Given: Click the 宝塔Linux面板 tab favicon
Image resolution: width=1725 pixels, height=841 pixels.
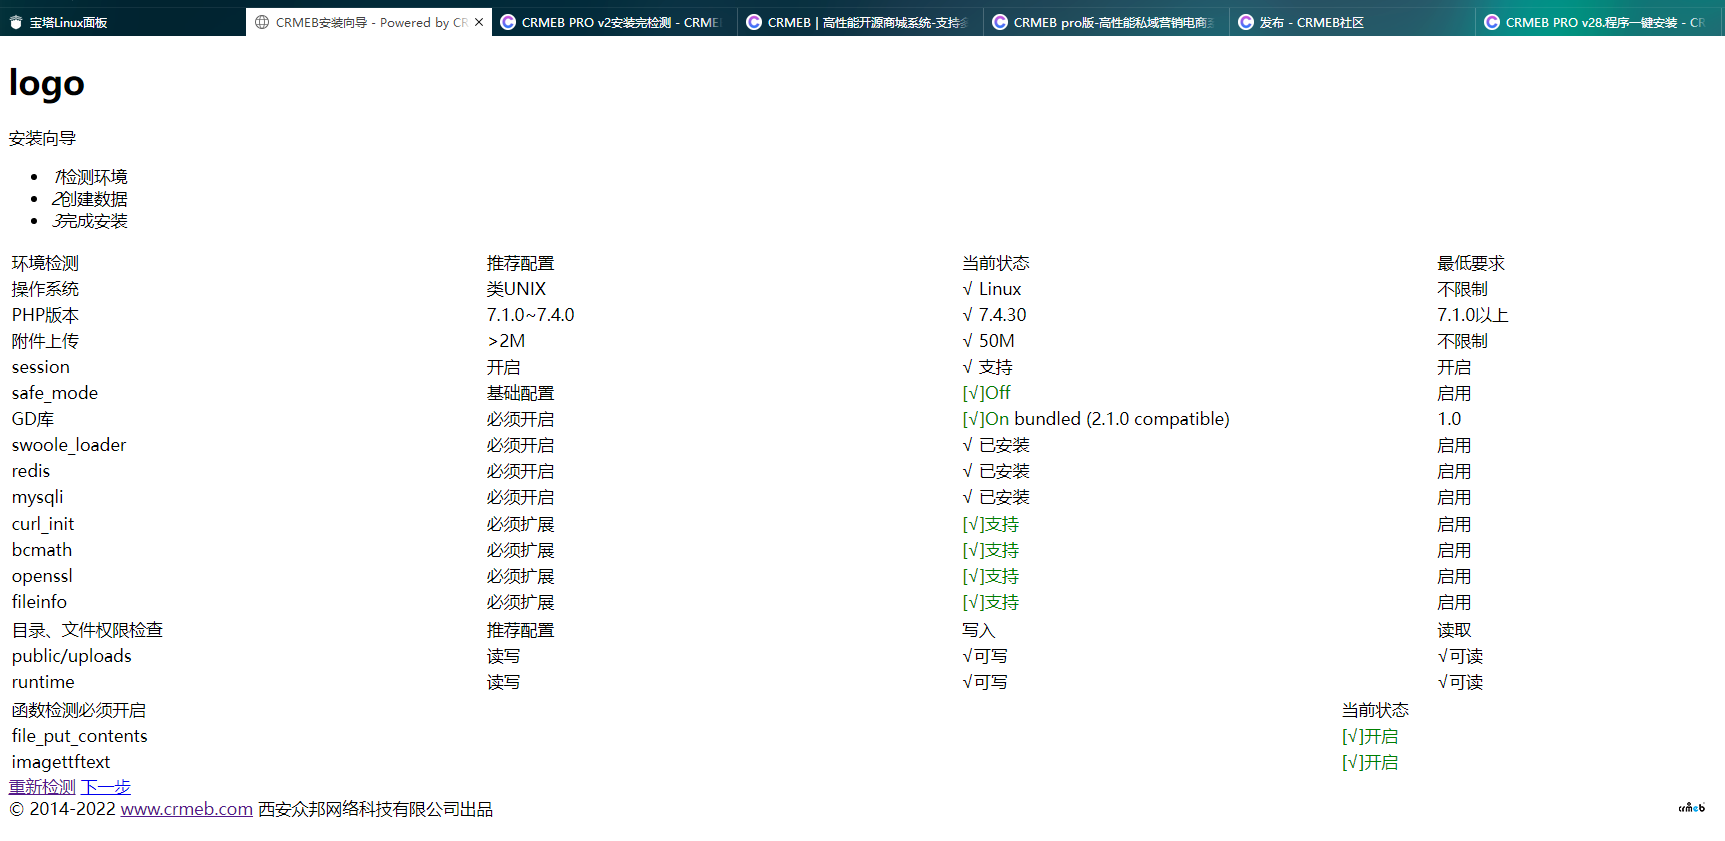Looking at the screenshot, I should [15, 22].
